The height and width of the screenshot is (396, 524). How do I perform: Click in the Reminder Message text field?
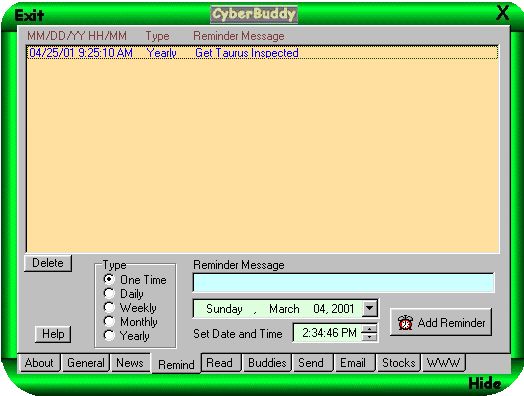coord(344,282)
